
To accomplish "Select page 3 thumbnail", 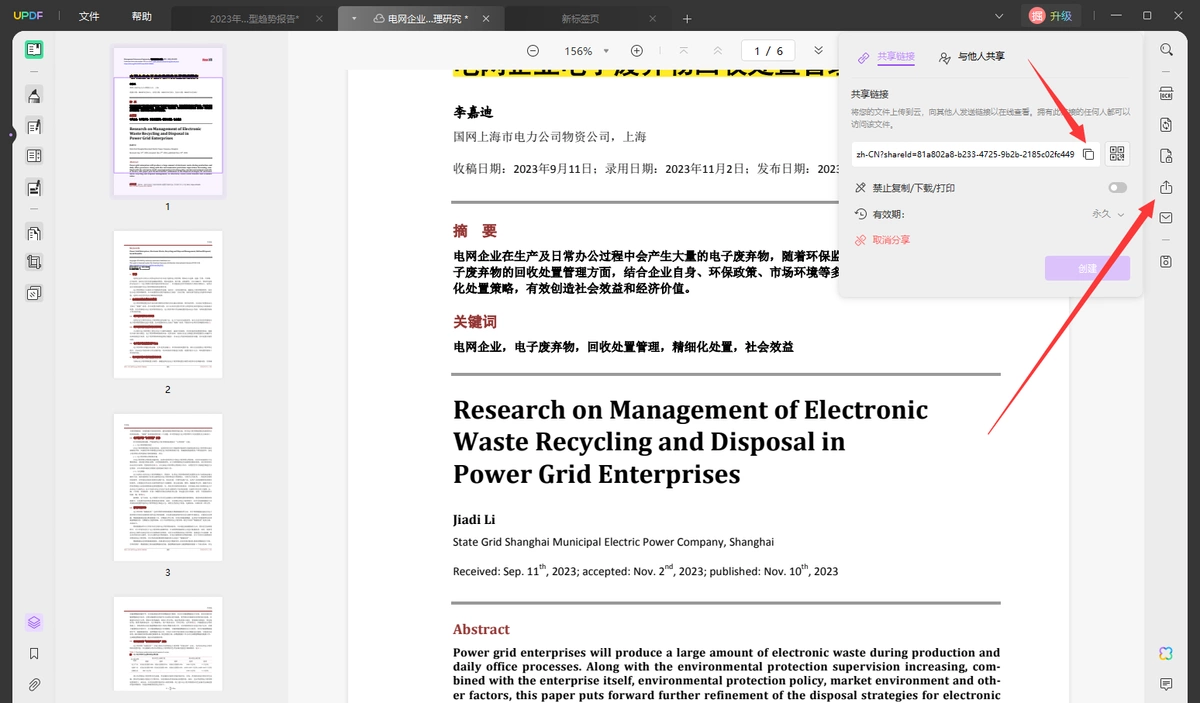I will point(168,488).
